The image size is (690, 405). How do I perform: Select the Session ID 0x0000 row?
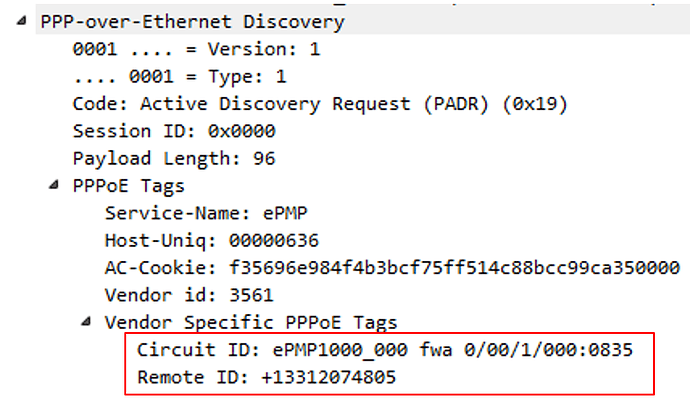point(174,131)
